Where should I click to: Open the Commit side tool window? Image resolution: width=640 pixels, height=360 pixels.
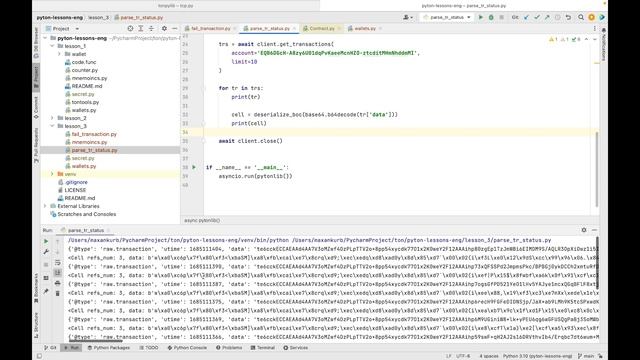[36, 107]
